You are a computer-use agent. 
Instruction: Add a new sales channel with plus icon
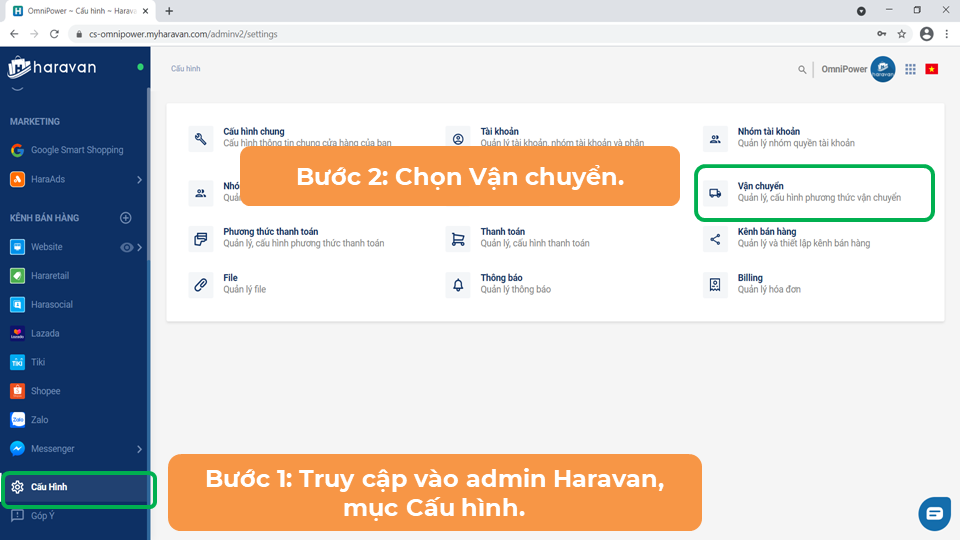(126, 218)
